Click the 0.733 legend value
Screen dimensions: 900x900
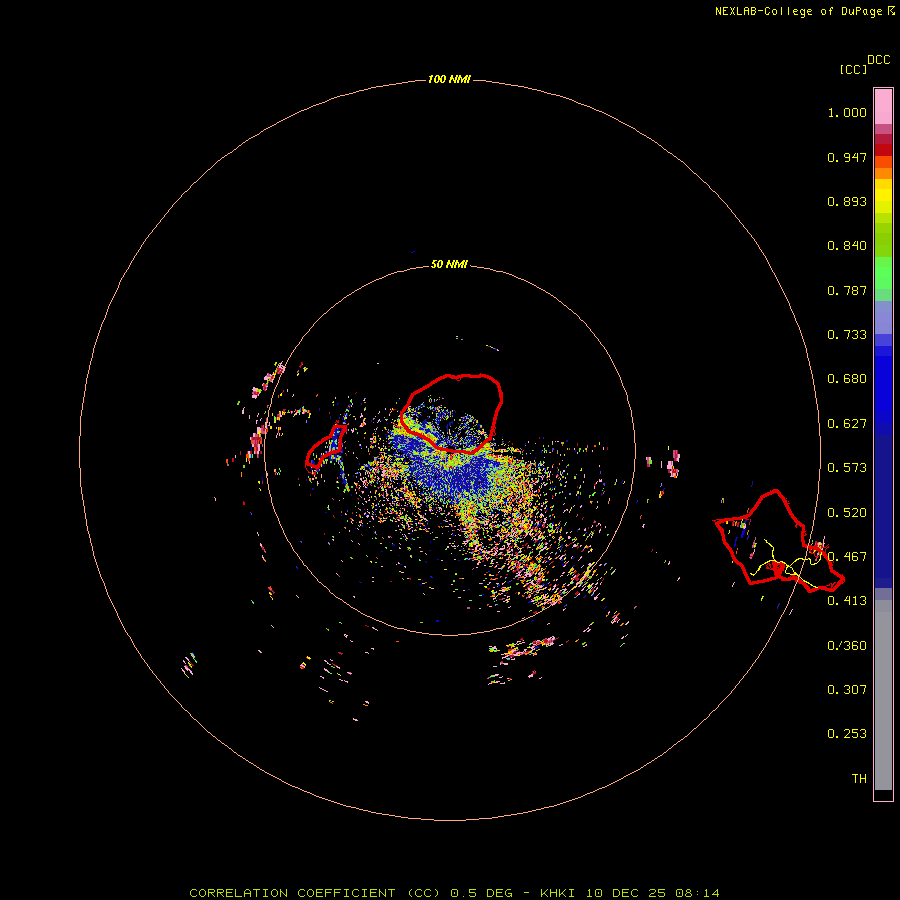point(847,335)
